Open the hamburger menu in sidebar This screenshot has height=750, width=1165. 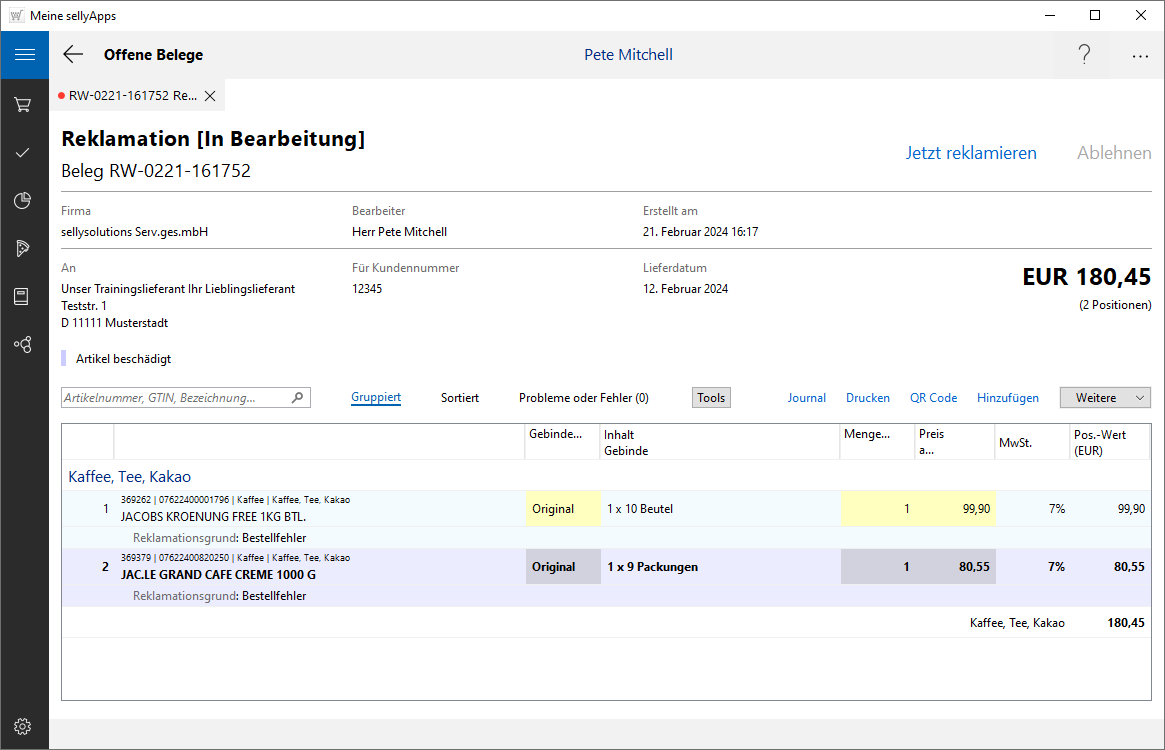click(x=24, y=55)
